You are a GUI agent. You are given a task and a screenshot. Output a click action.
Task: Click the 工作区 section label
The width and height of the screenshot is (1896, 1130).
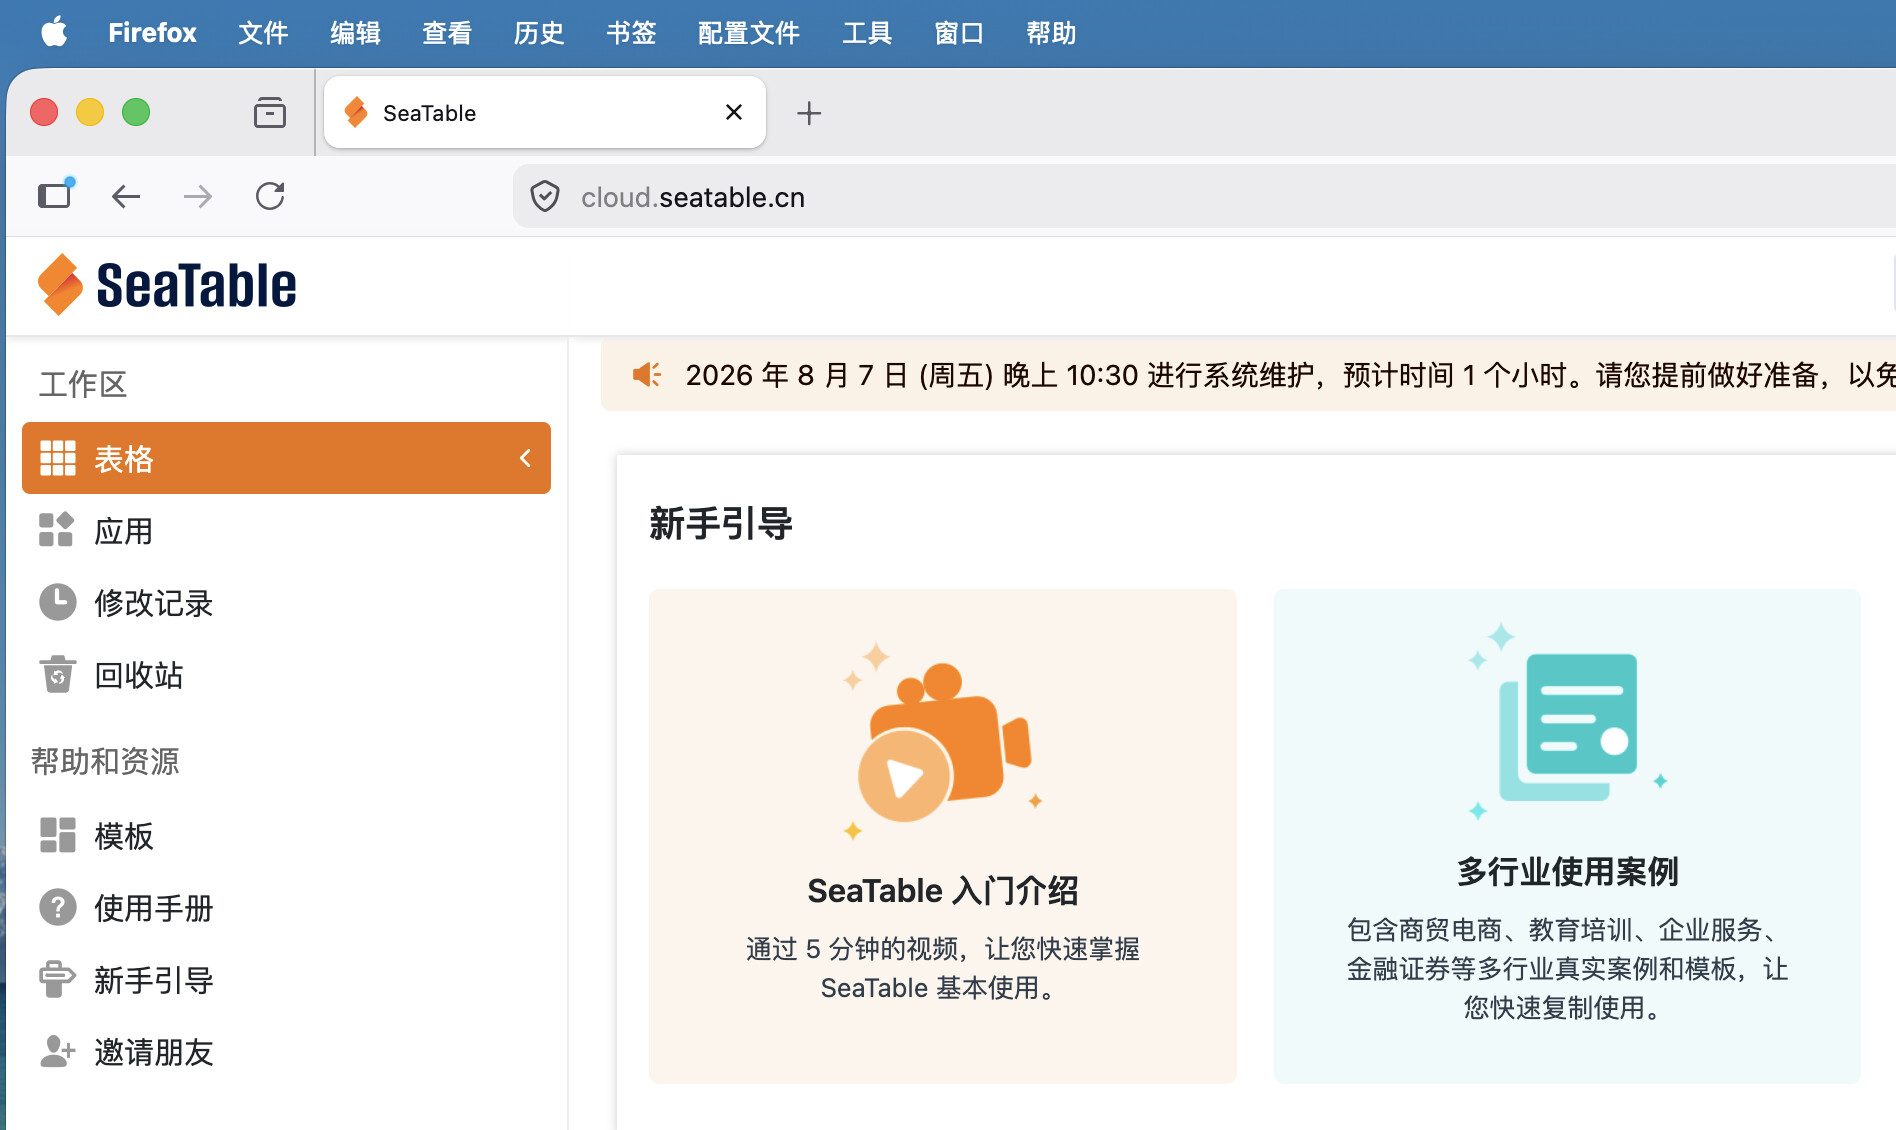(83, 384)
